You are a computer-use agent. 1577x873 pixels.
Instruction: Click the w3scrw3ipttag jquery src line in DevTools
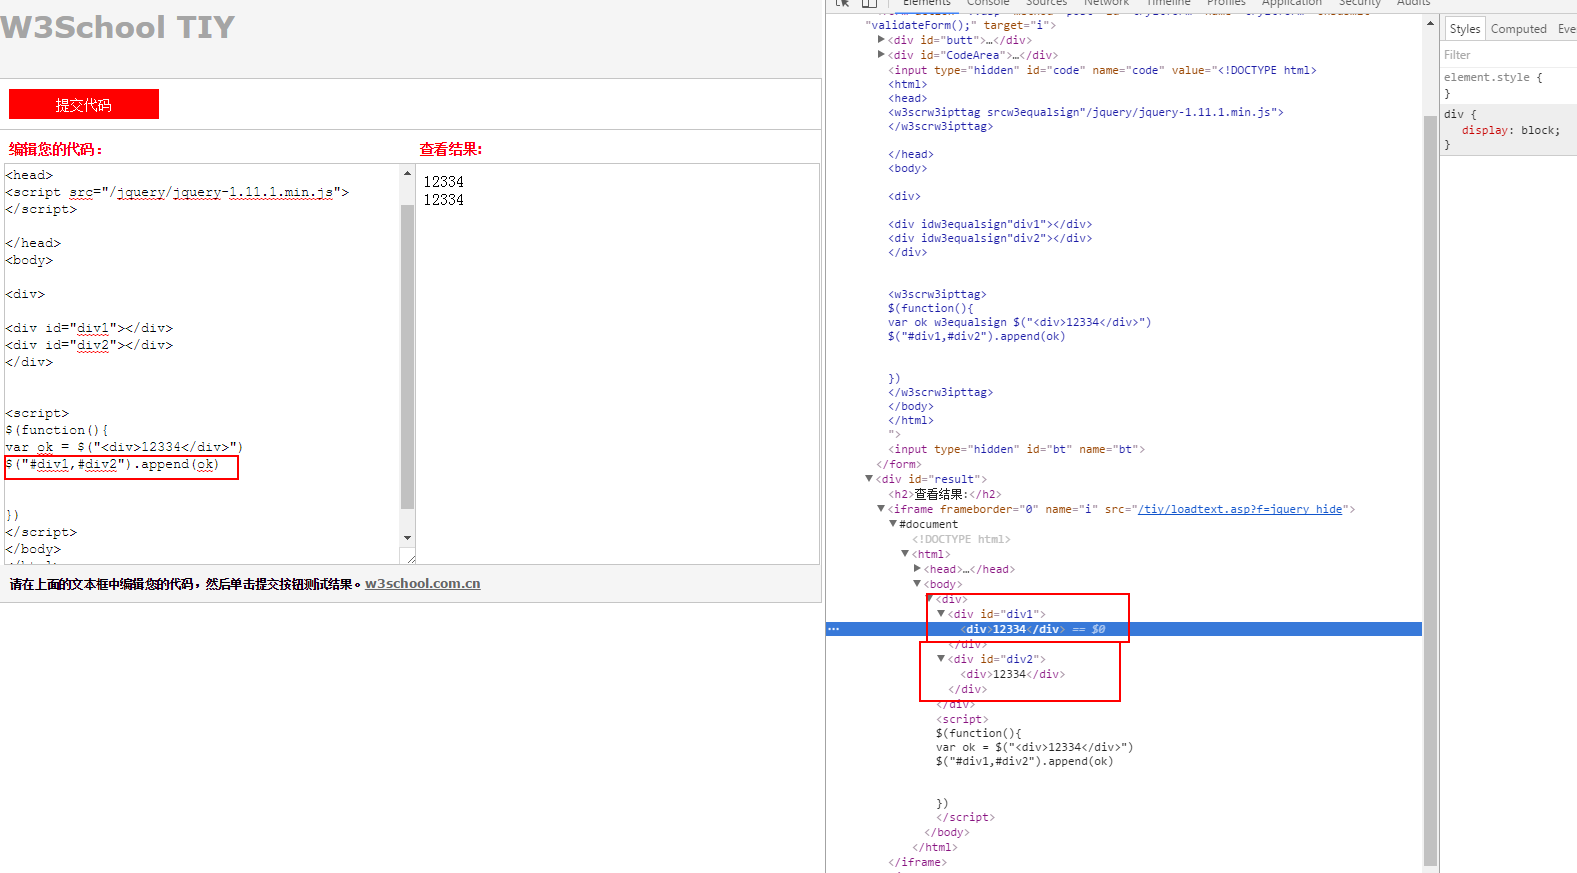pos(1086,112)
